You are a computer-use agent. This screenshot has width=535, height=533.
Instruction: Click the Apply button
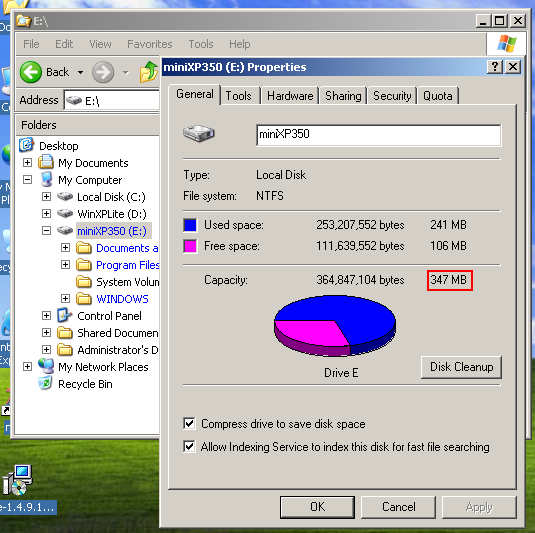[479, 507]
